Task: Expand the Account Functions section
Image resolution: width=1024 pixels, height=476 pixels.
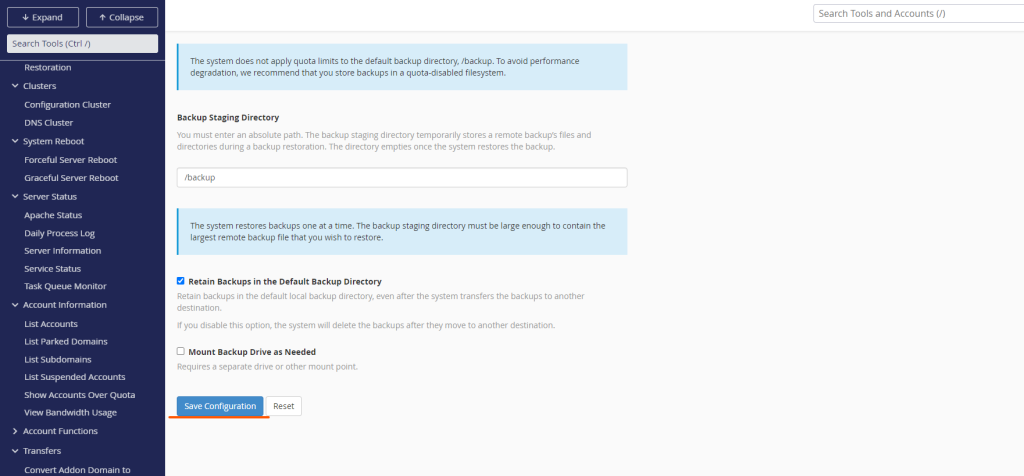Action: [15, 432]
